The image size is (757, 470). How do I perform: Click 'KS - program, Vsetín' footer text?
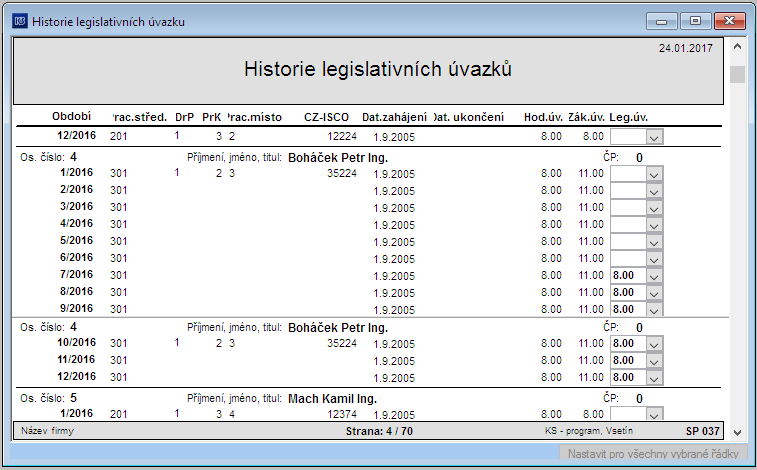(x=589, y=431)
